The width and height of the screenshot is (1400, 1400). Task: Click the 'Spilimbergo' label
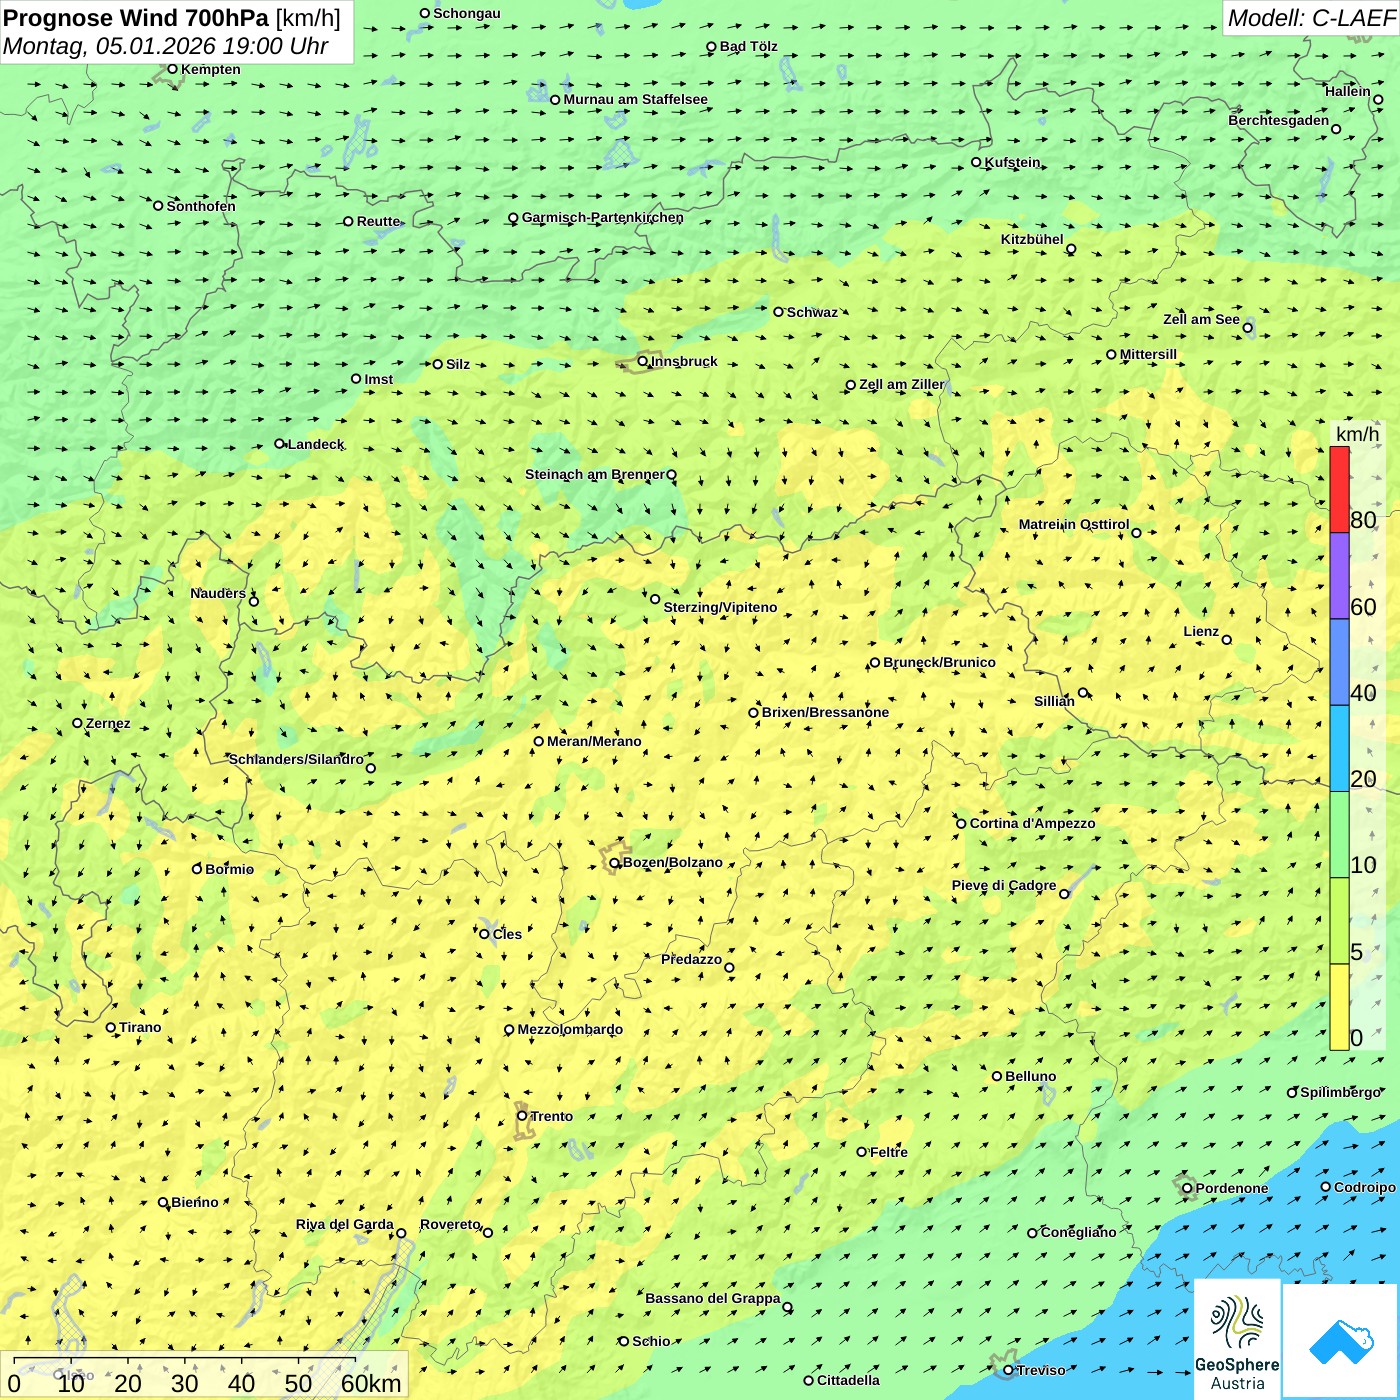tap(1341, 1092)
